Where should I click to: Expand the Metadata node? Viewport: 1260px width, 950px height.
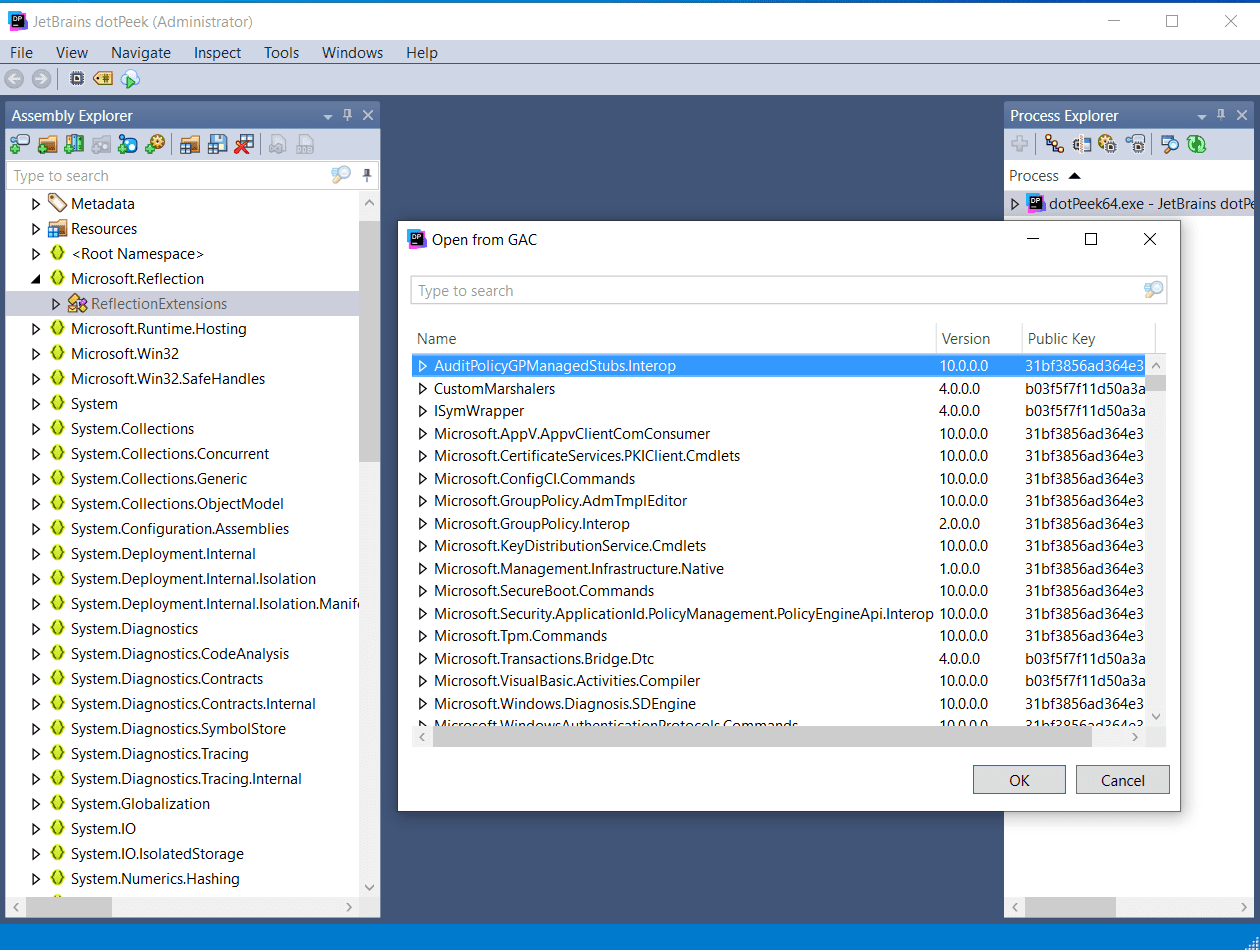36,204
